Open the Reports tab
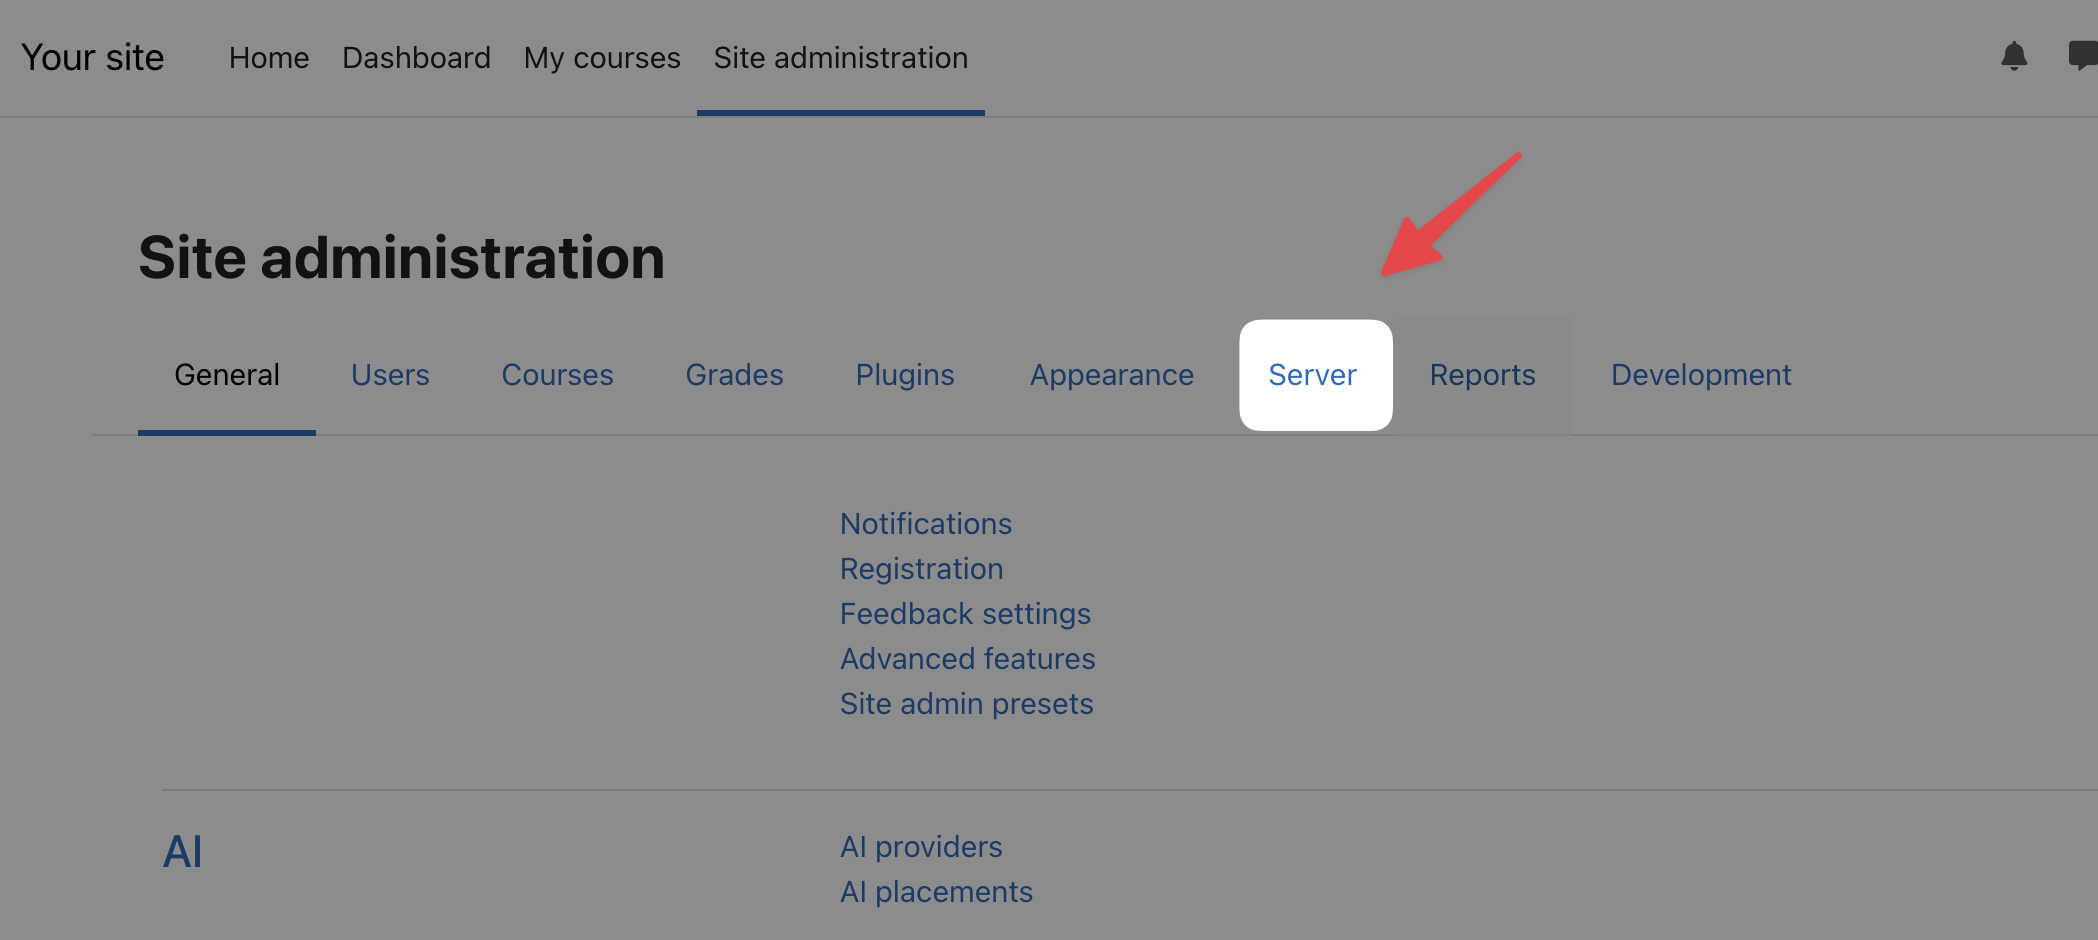The width and height of the screenshot is (2098, 940). point(1482,375)
